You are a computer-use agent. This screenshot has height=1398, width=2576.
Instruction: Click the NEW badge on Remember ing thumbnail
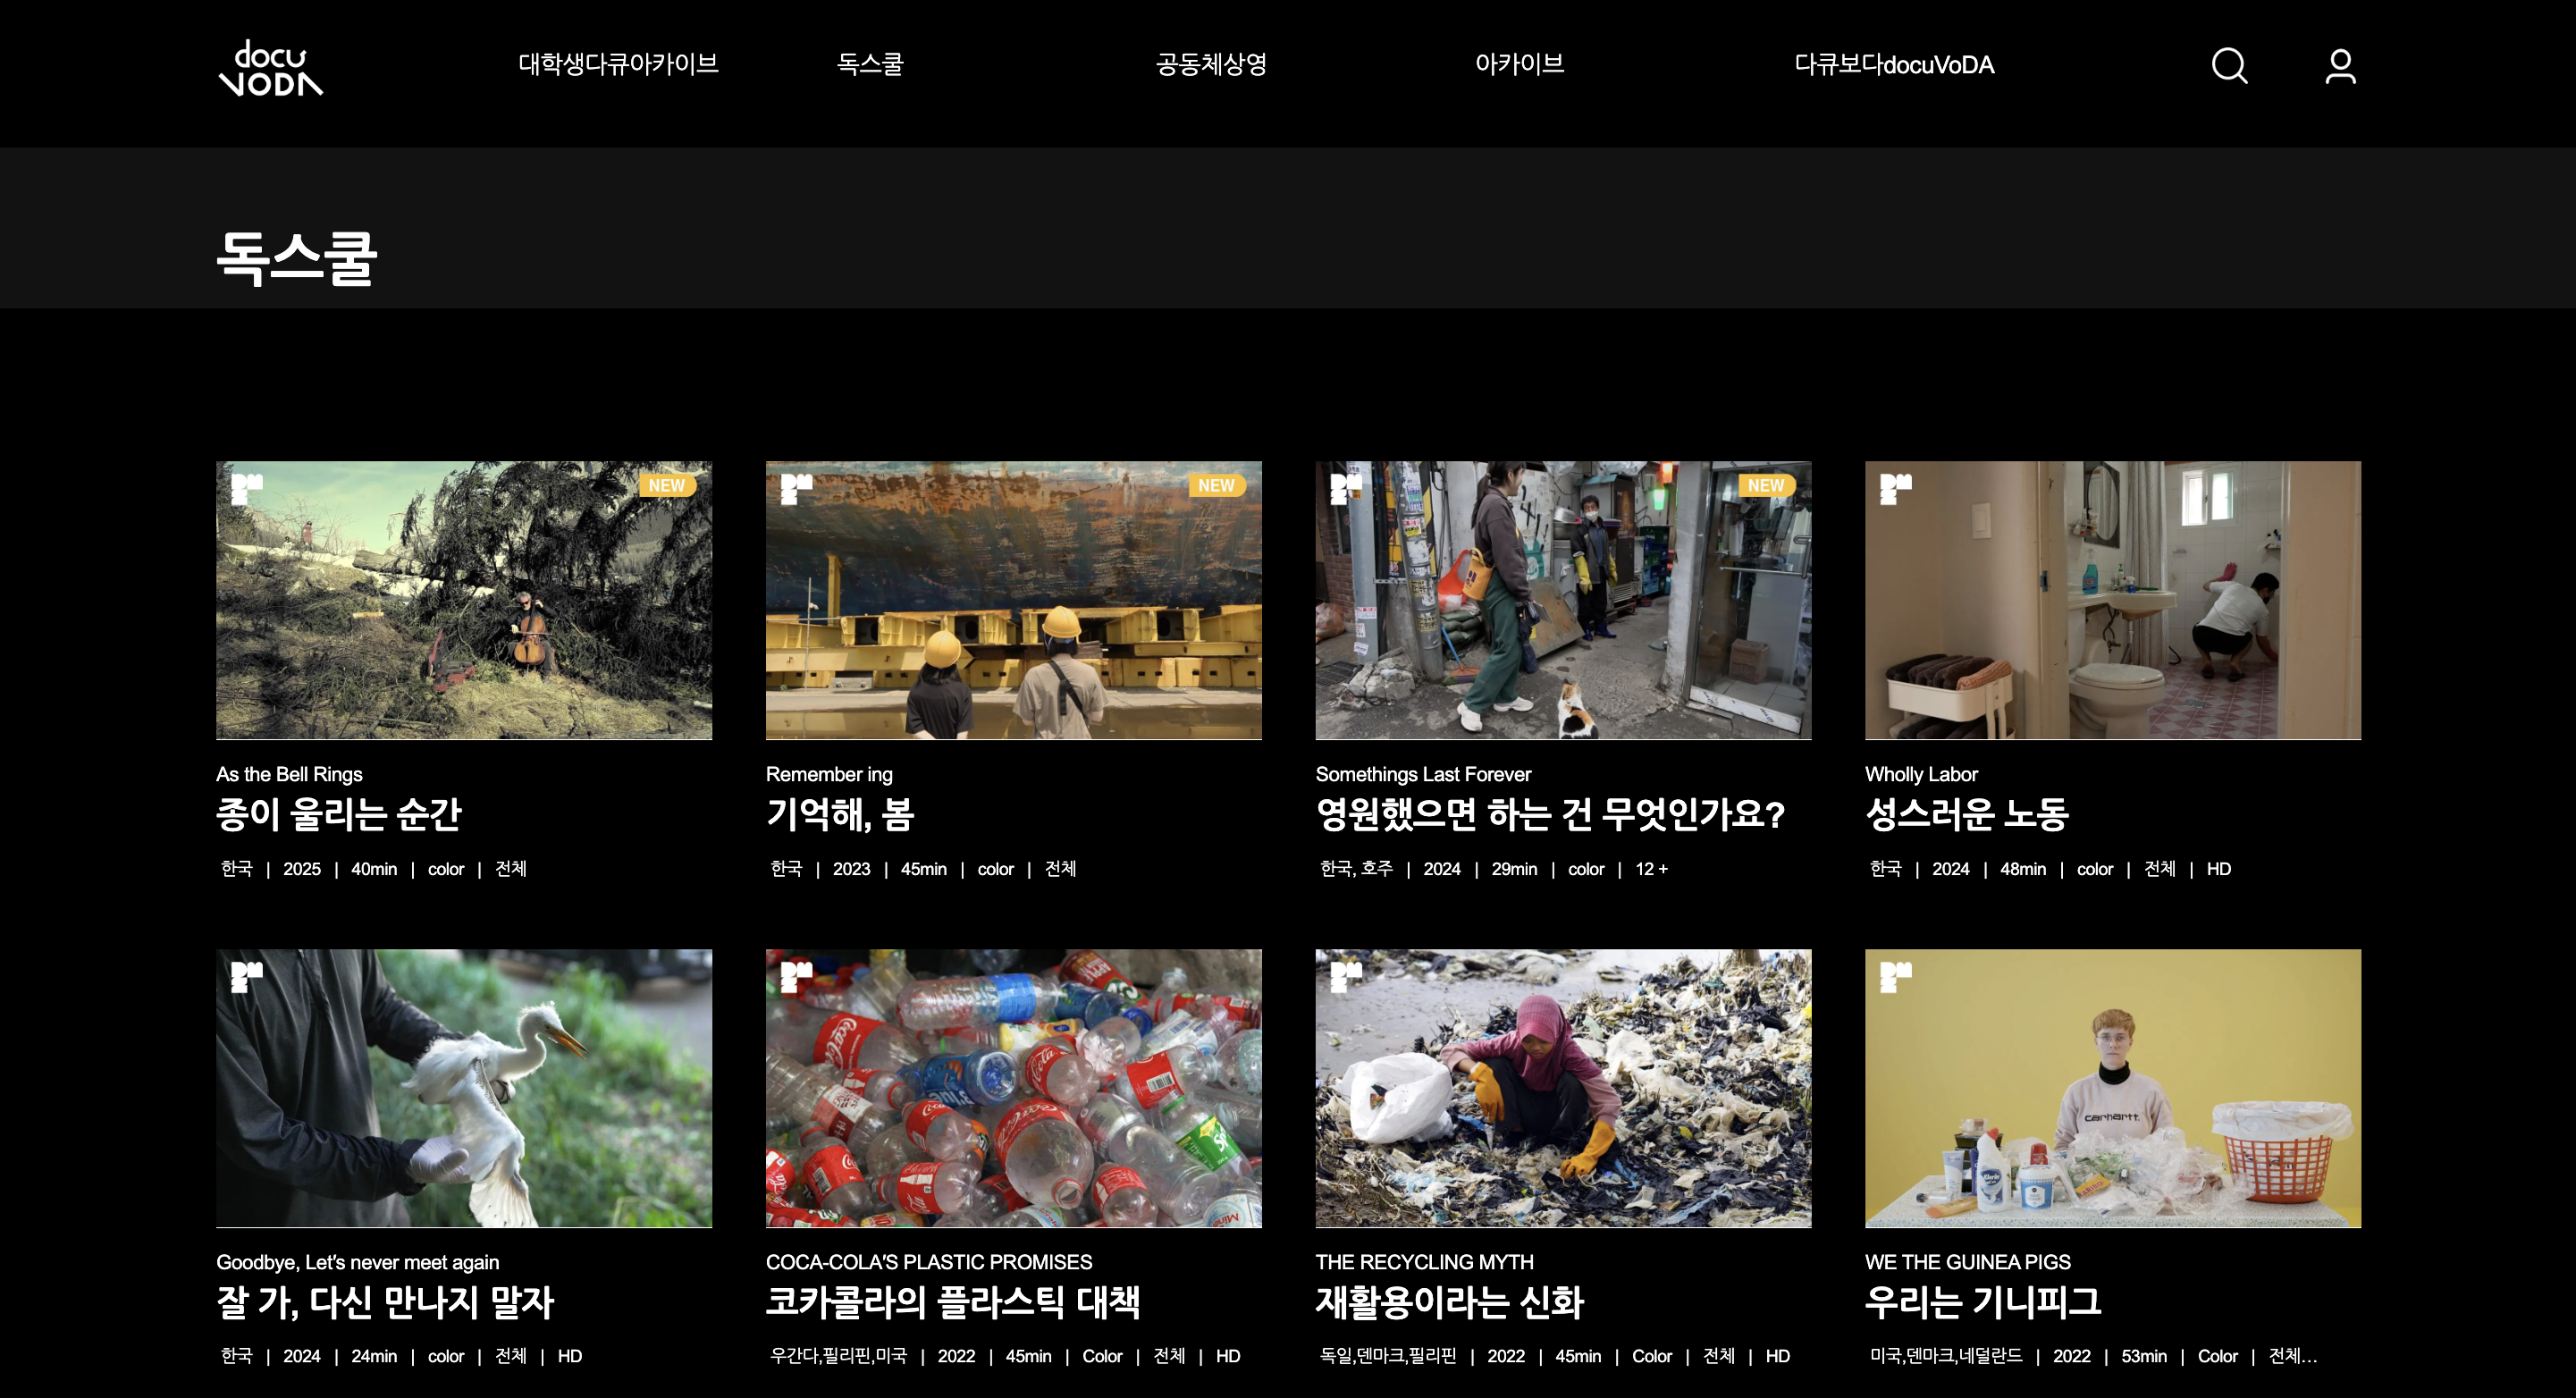pyautogui.click(x=1216, y=485)
